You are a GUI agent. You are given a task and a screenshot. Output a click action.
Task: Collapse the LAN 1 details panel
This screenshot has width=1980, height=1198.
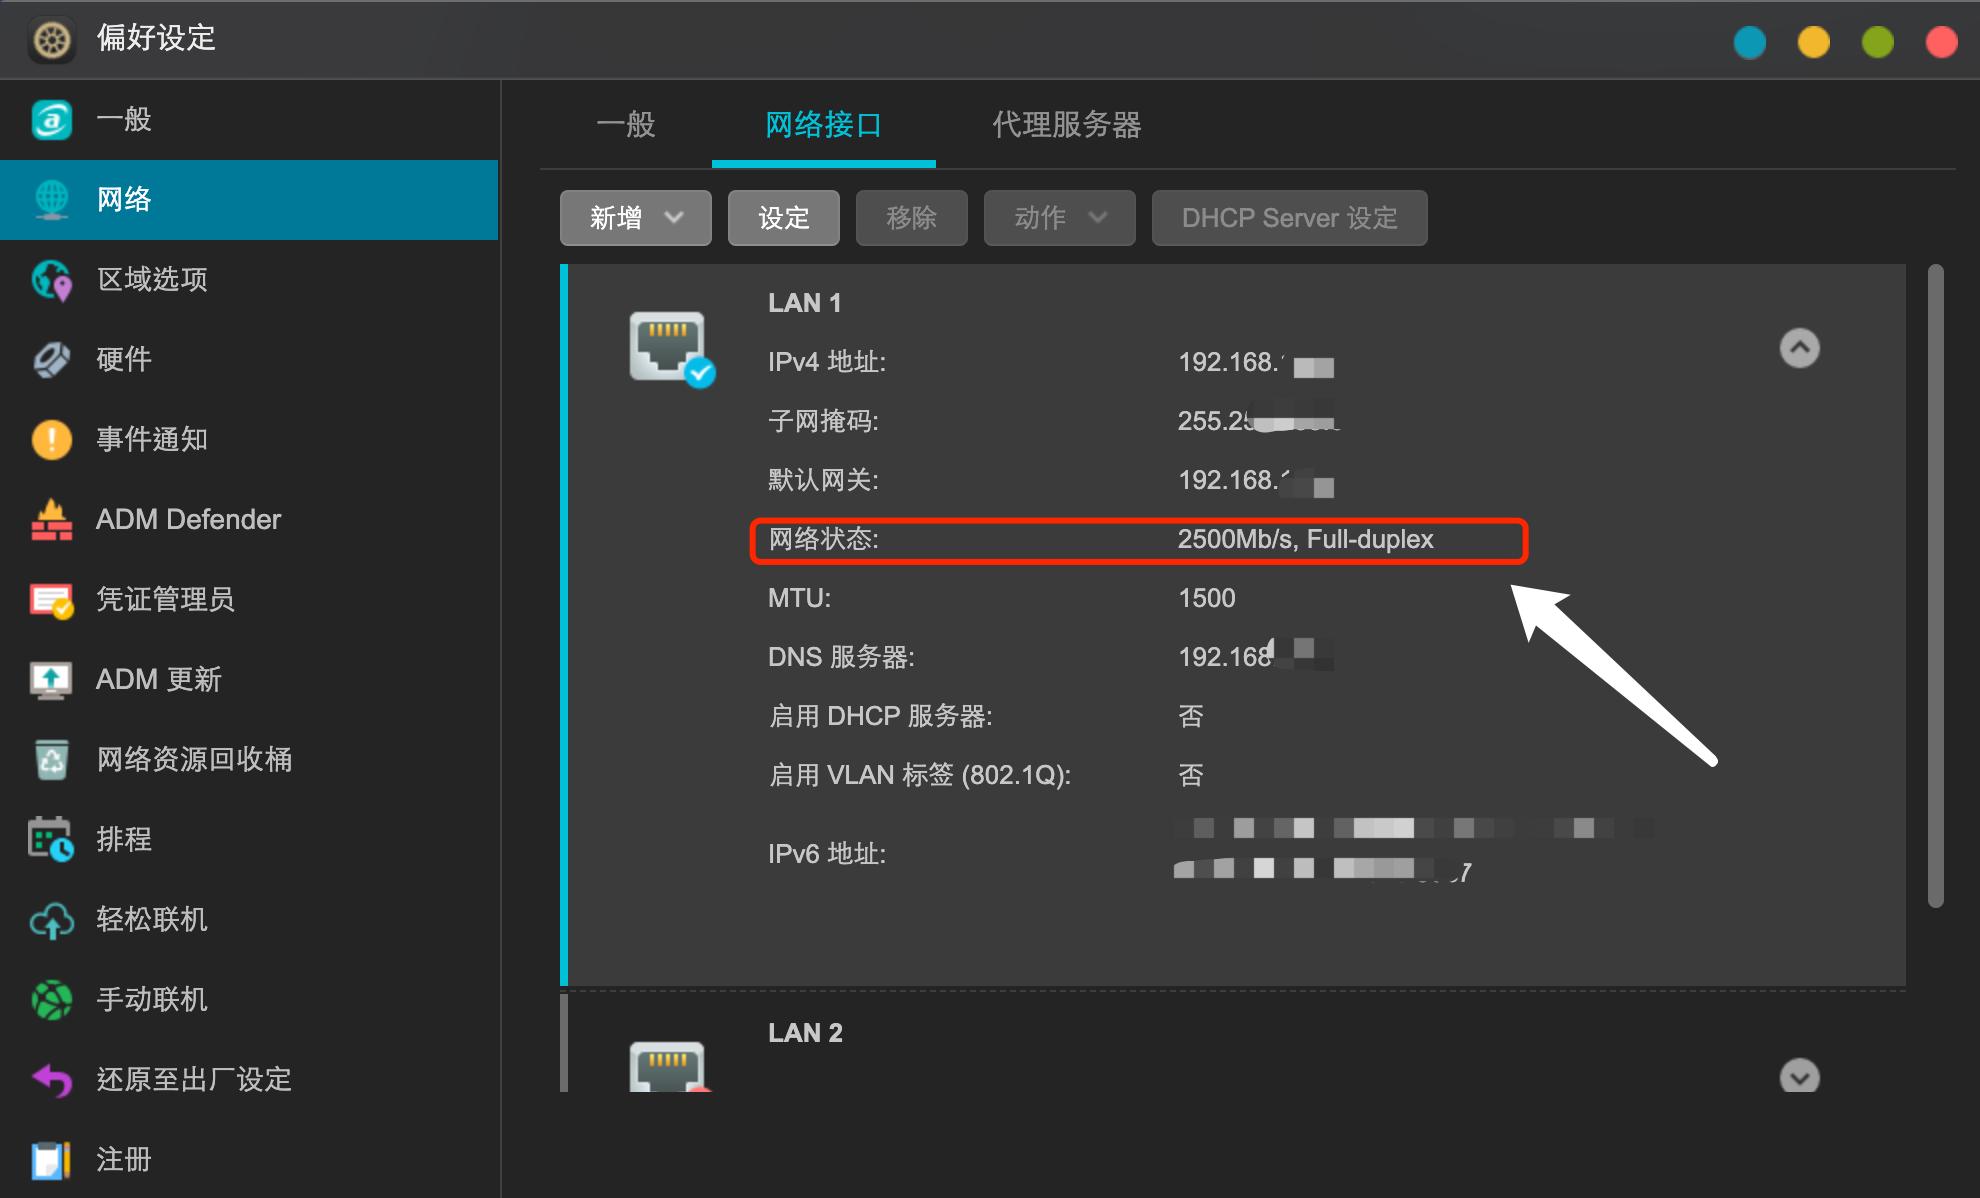(1800, 348)
